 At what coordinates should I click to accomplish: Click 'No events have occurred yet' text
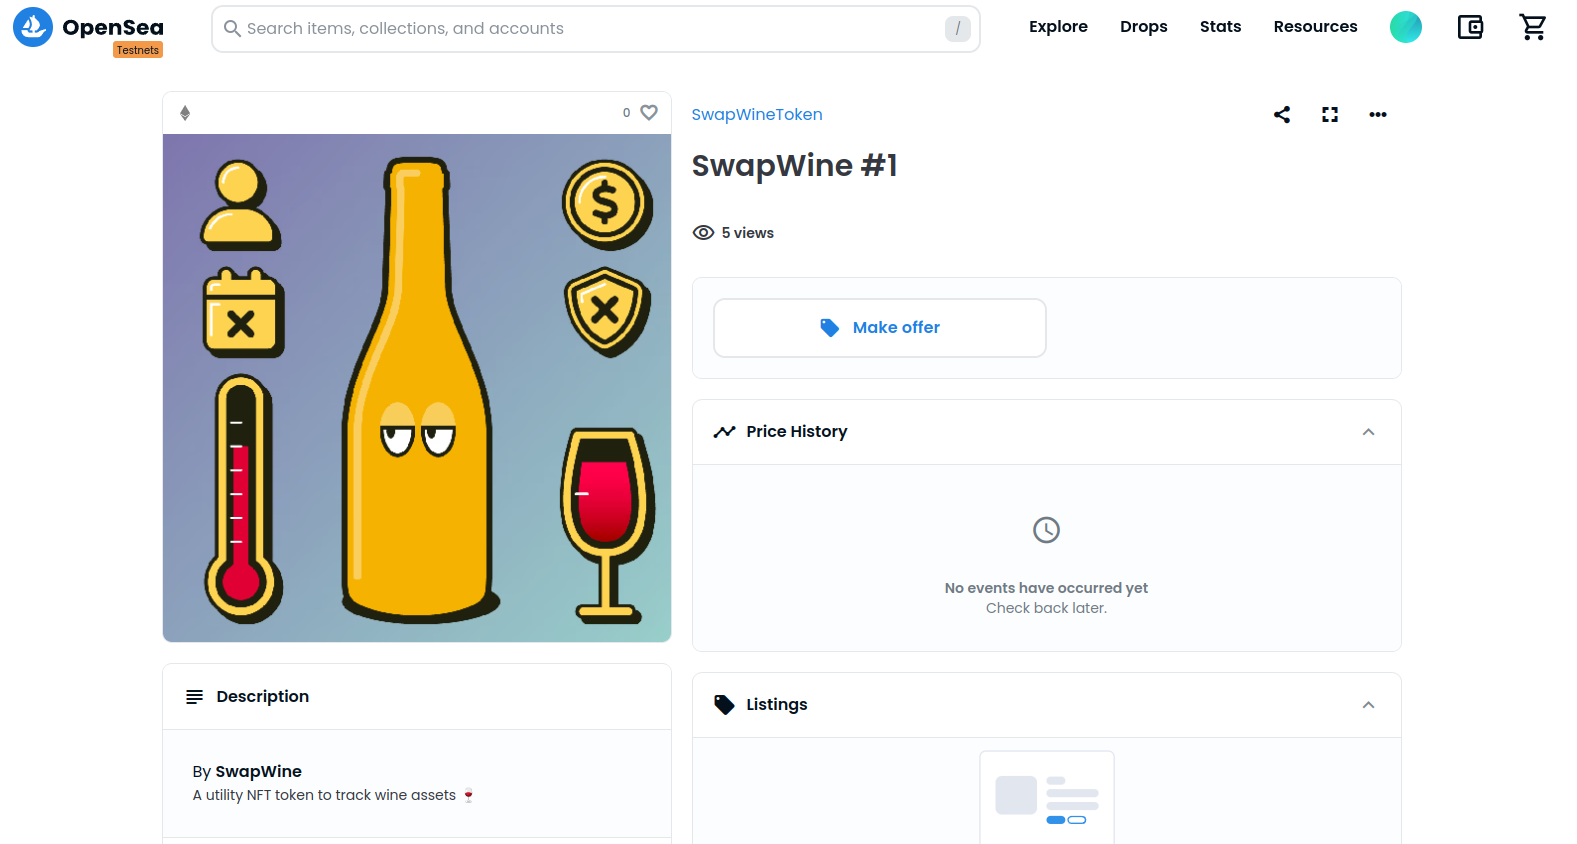coord(1046,588)
